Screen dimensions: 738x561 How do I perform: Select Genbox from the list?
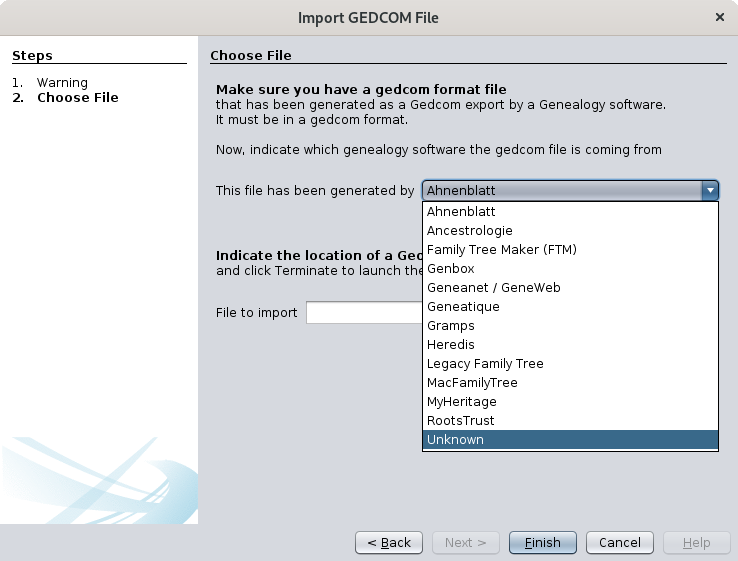570,269
